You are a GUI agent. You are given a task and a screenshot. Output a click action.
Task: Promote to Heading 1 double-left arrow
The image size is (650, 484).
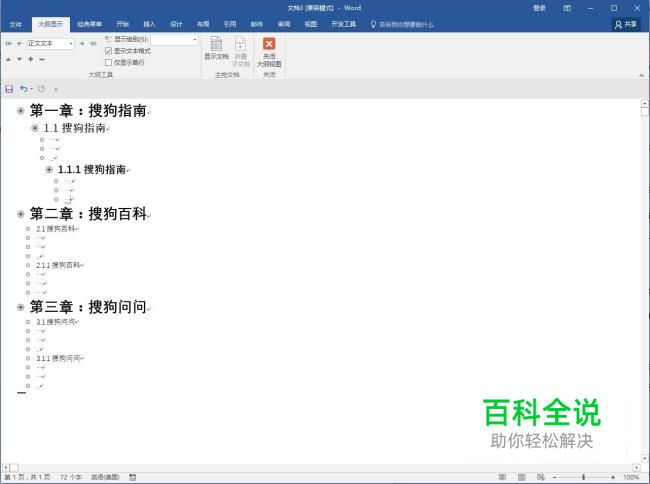coord(8,44)
